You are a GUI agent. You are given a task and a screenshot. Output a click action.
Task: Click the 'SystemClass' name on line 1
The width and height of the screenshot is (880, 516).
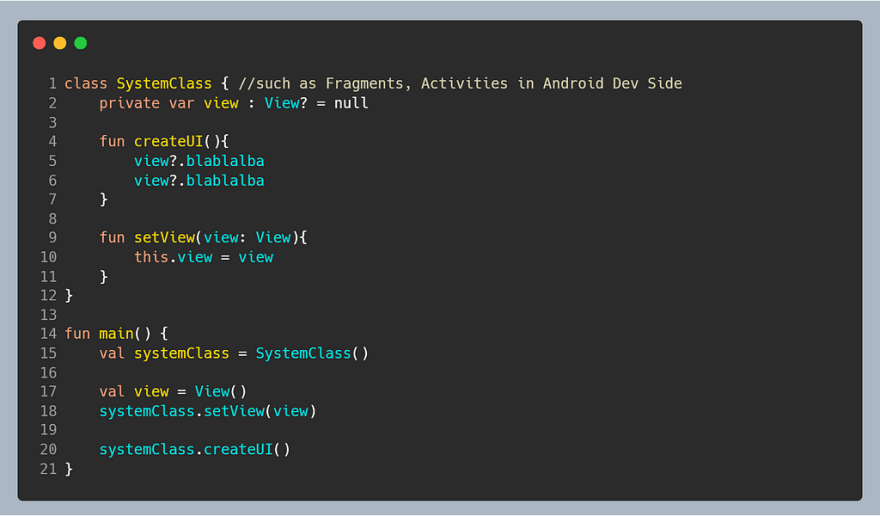164,84
